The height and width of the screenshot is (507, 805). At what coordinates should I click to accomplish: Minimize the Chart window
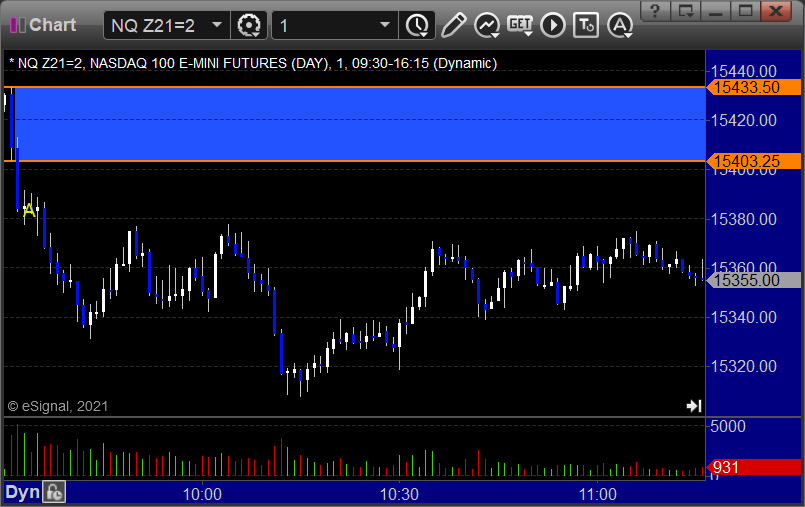coord(716,11)
